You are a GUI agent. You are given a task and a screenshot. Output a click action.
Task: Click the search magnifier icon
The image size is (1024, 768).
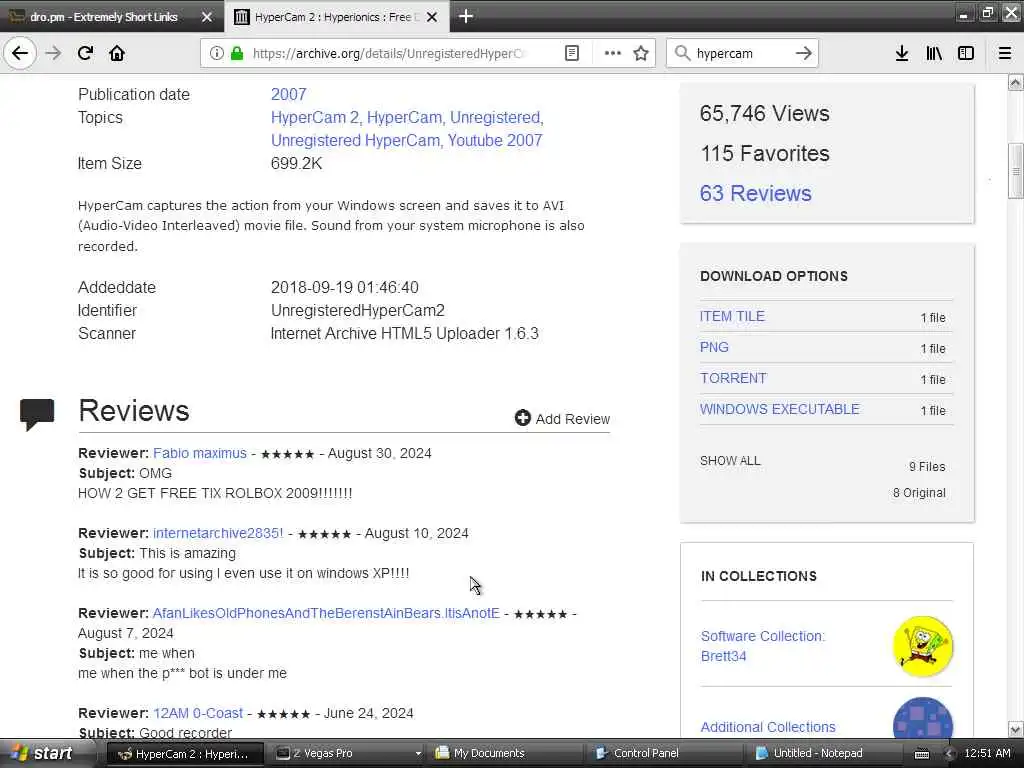(x=682, y=54)
